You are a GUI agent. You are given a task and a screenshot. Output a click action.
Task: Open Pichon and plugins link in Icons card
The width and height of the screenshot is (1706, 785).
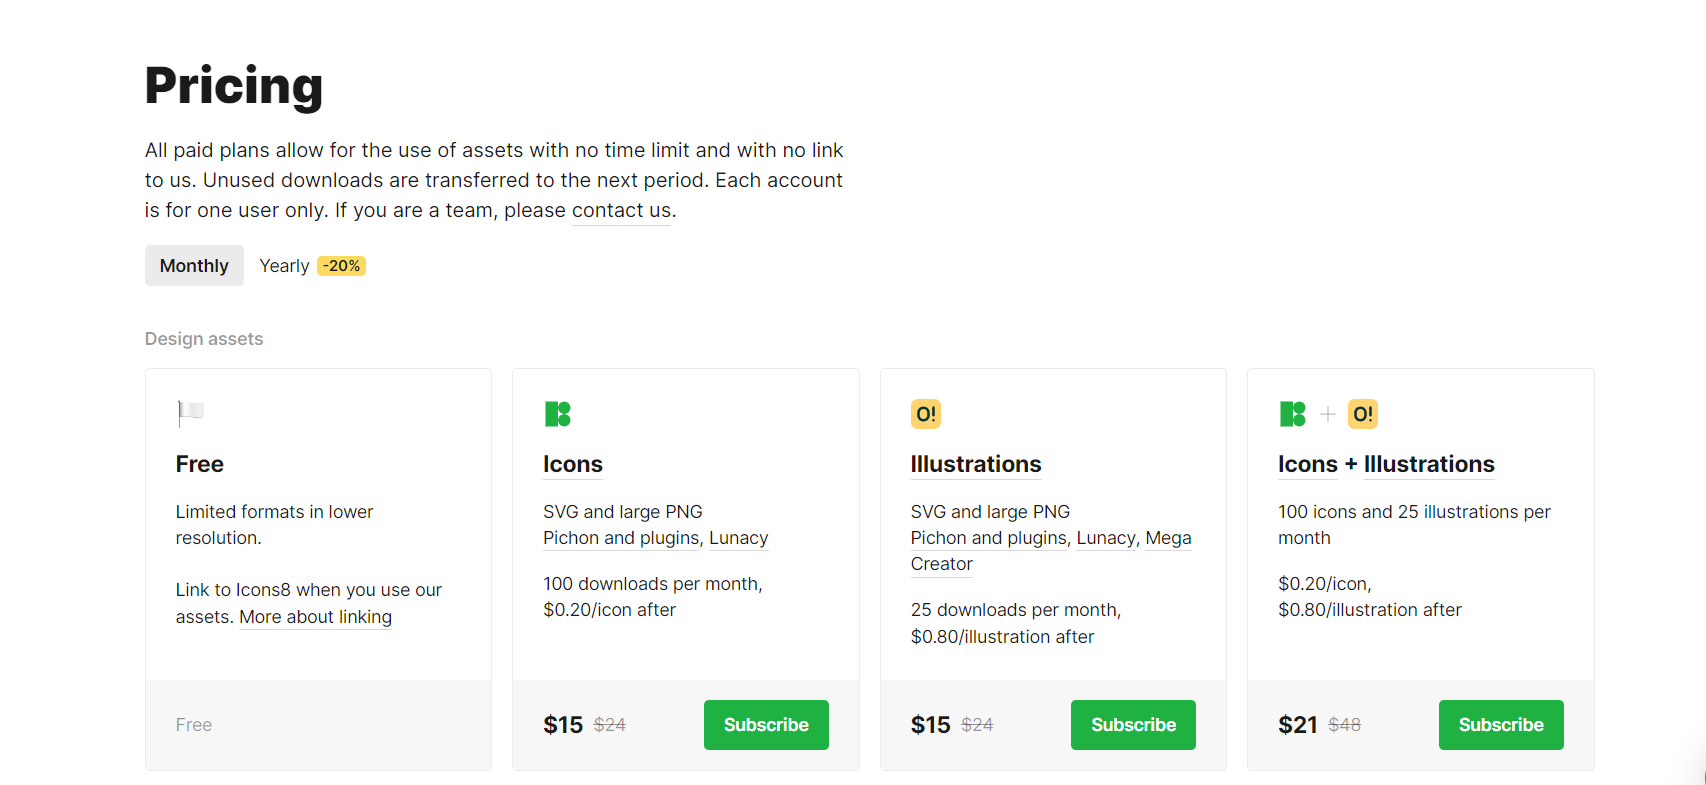[x=621, y=538]
